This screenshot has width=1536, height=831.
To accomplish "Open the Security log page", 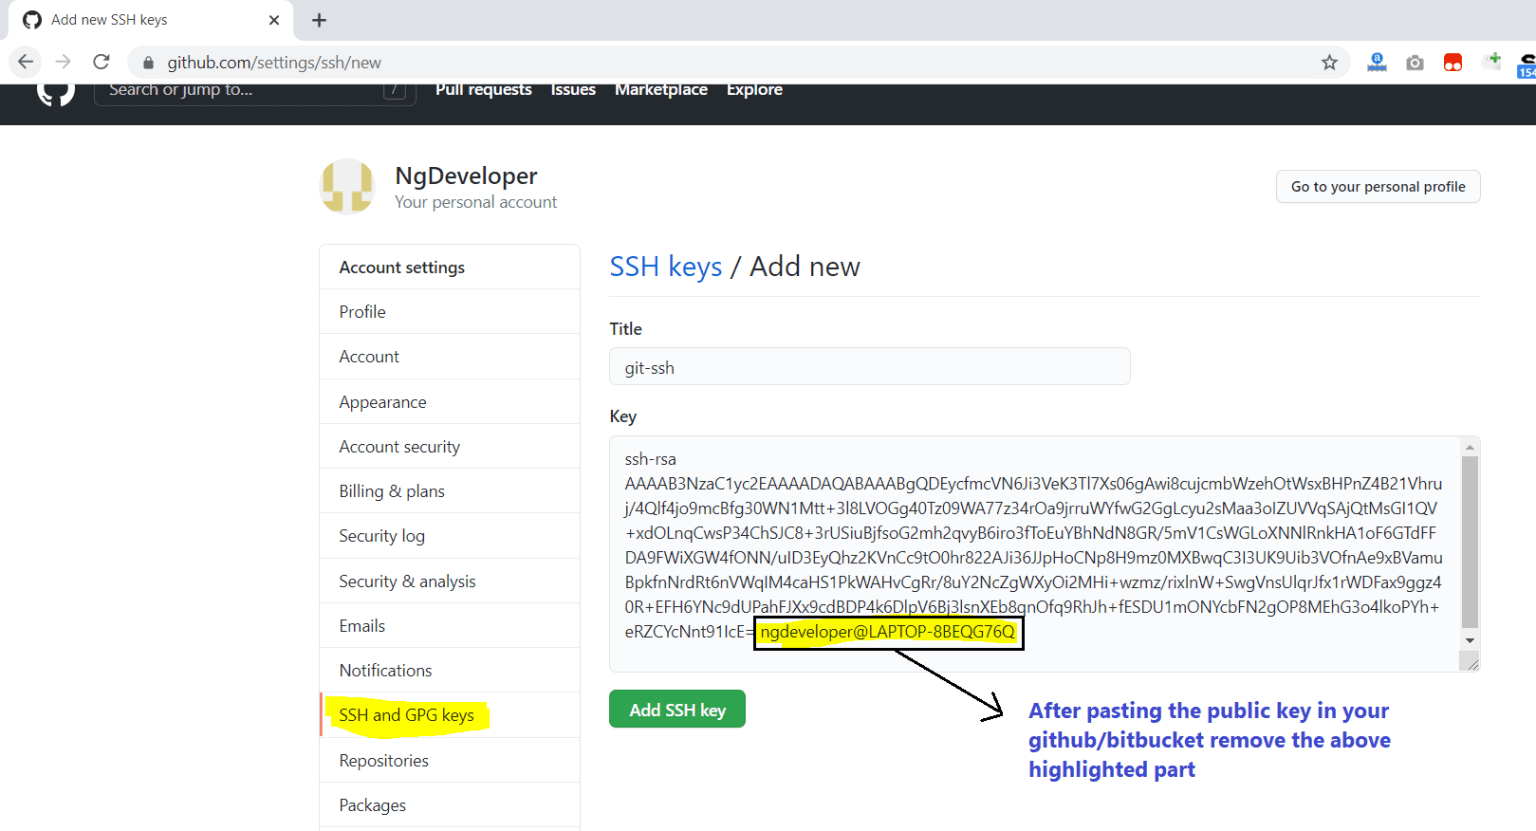I will click(449, 536).
